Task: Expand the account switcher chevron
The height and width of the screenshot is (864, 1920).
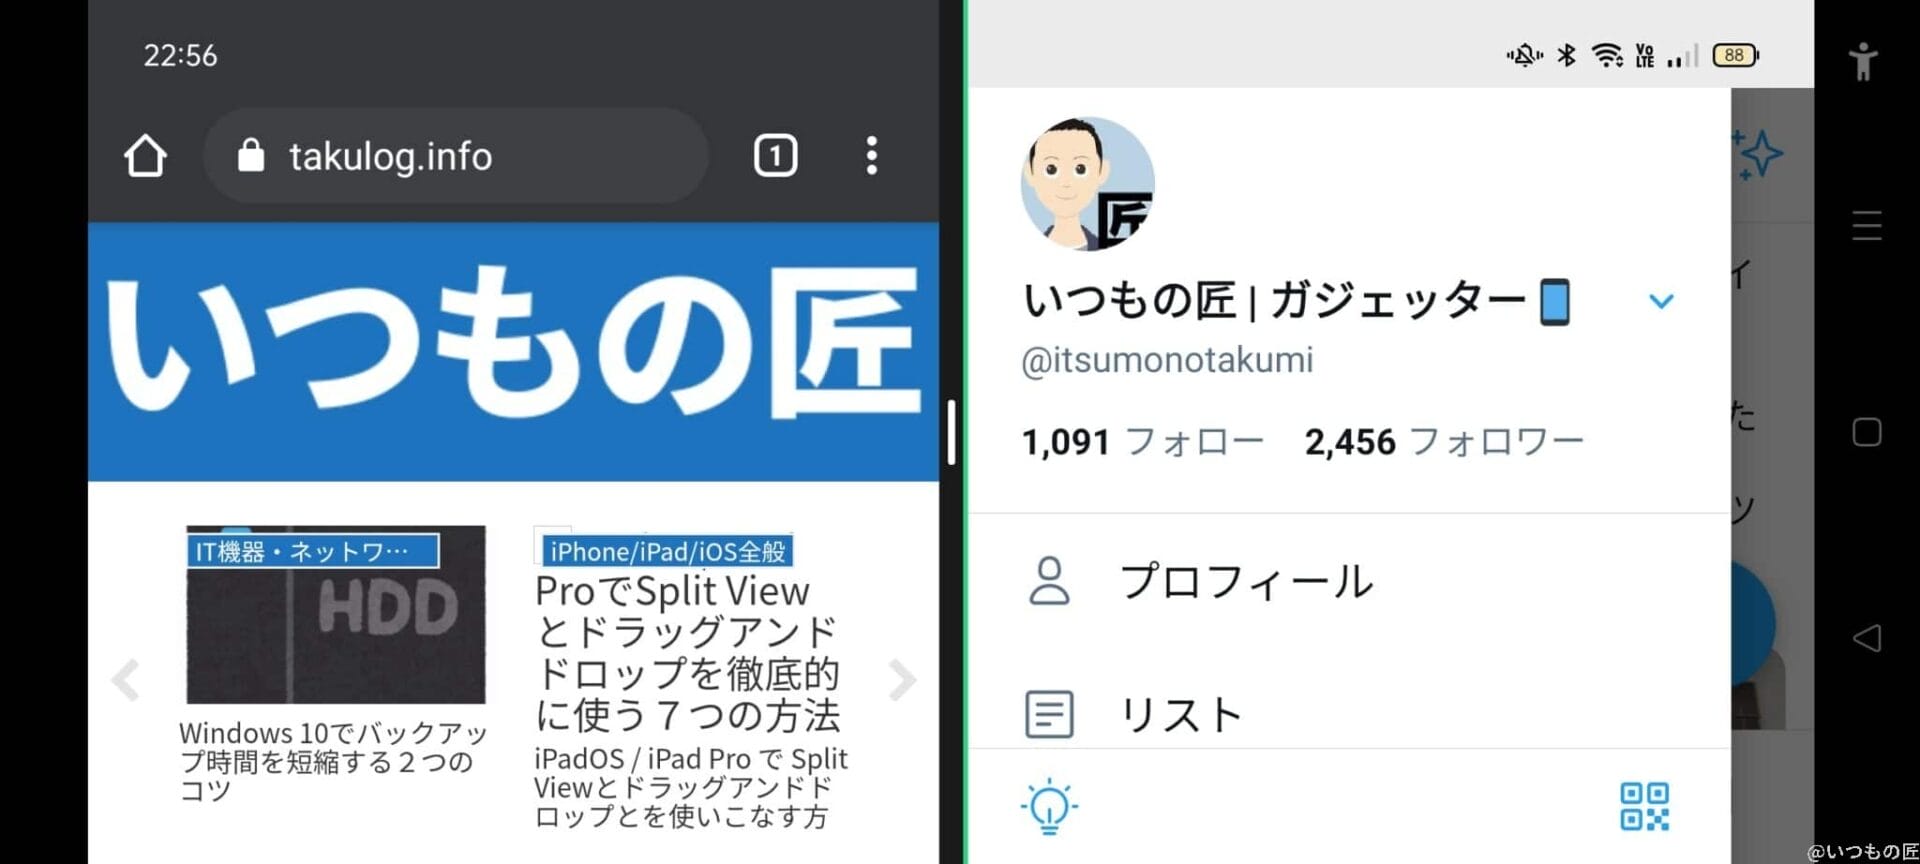Action: [x=1661, y=301]
